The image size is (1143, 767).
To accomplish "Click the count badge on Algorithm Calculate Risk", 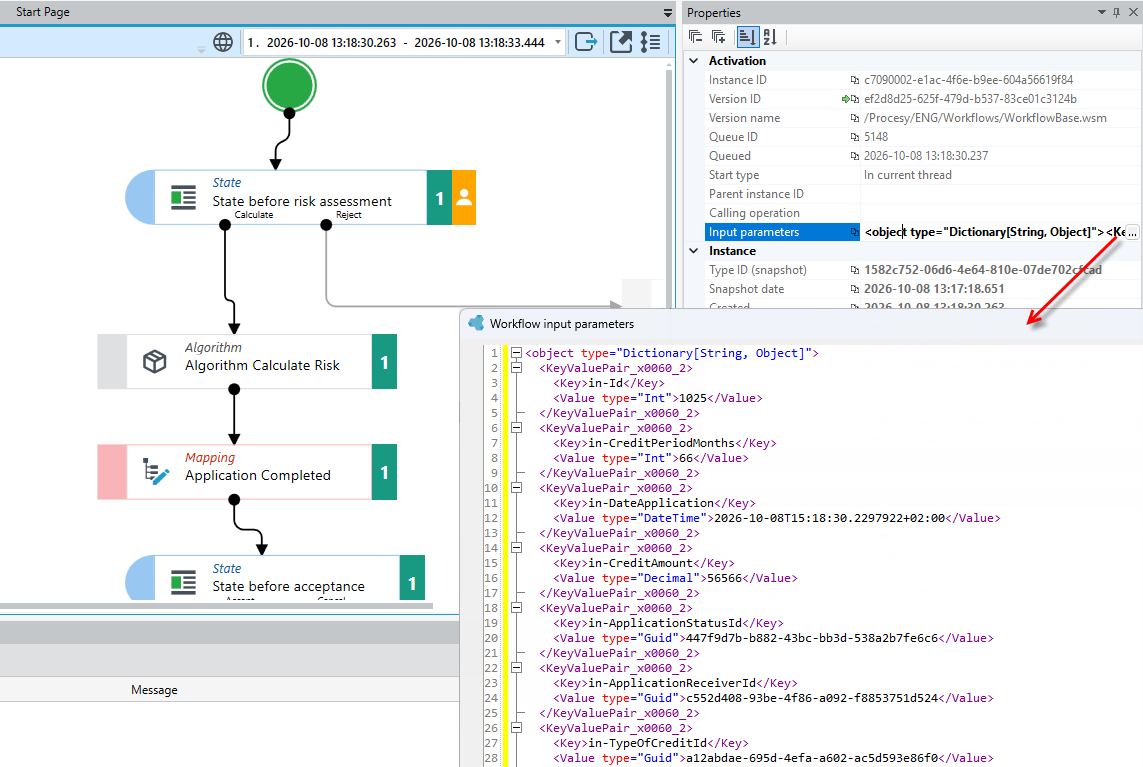I will [384, 362].
